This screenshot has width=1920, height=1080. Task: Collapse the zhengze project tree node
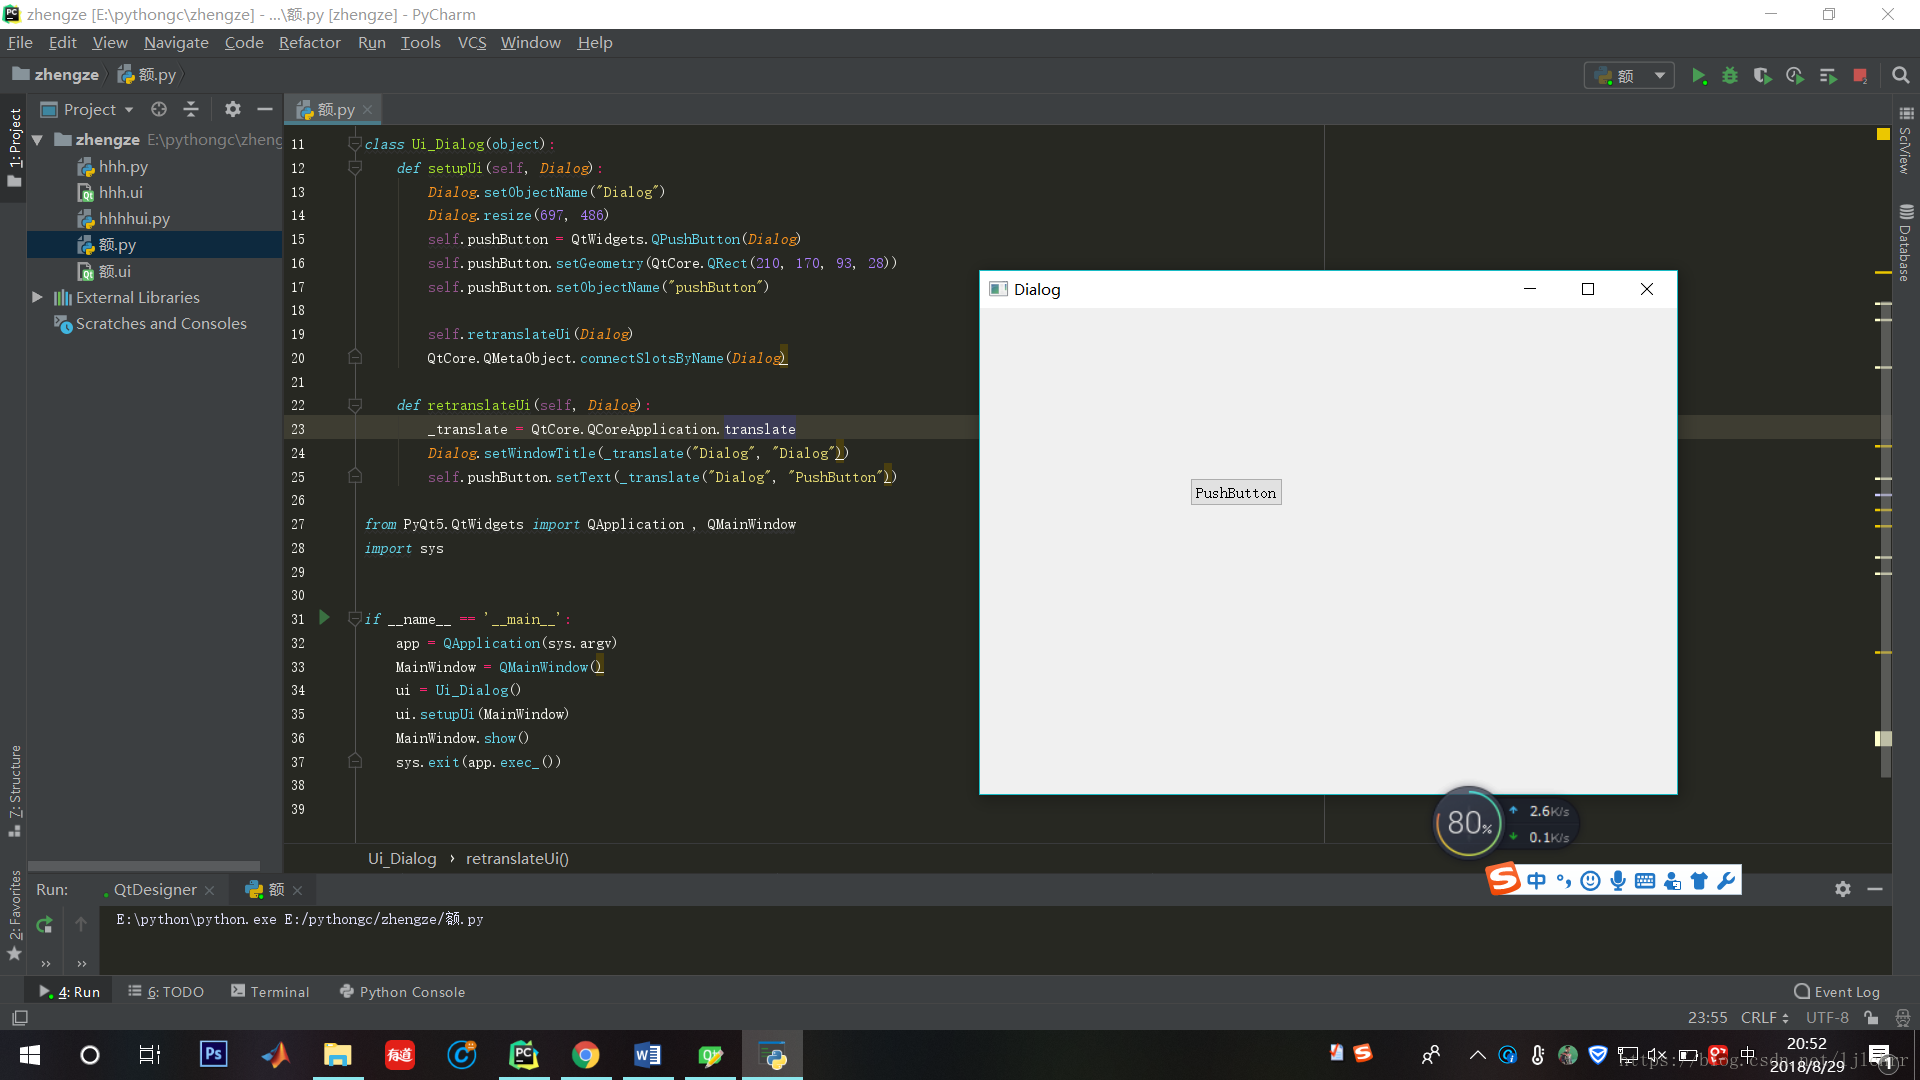(38, 140)
